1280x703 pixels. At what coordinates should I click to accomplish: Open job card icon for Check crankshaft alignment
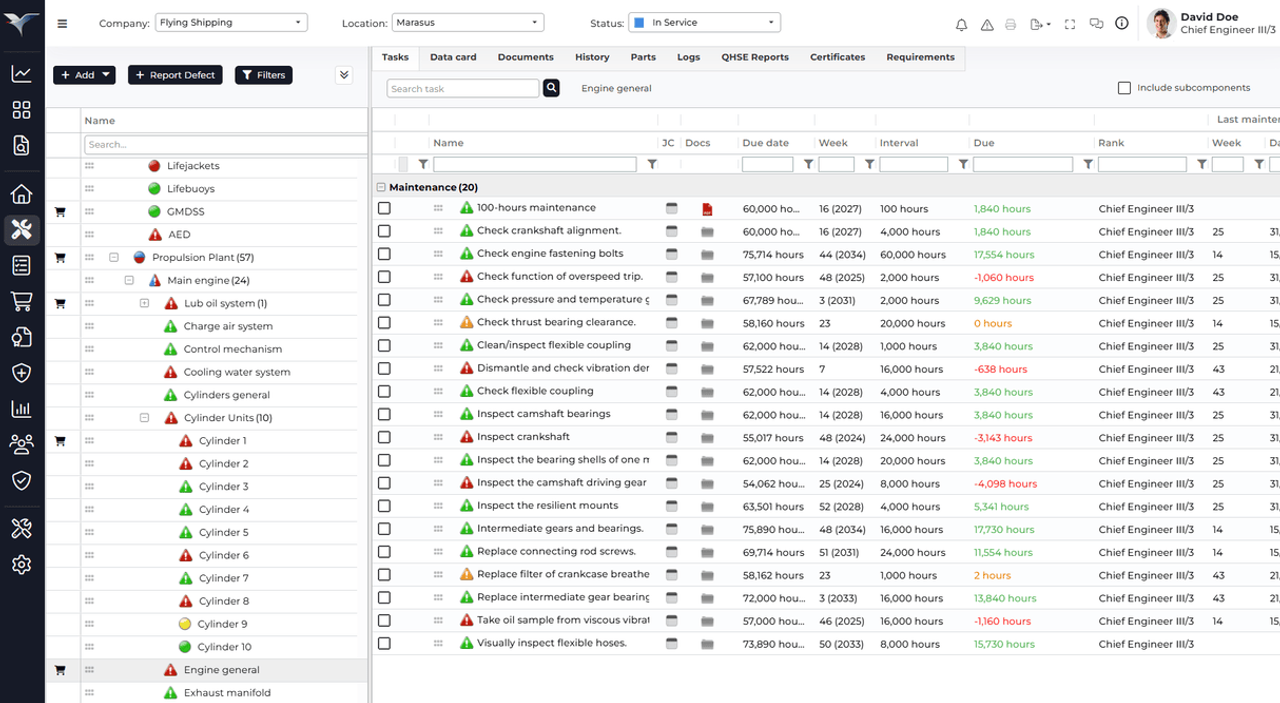[x=672, y=231]
